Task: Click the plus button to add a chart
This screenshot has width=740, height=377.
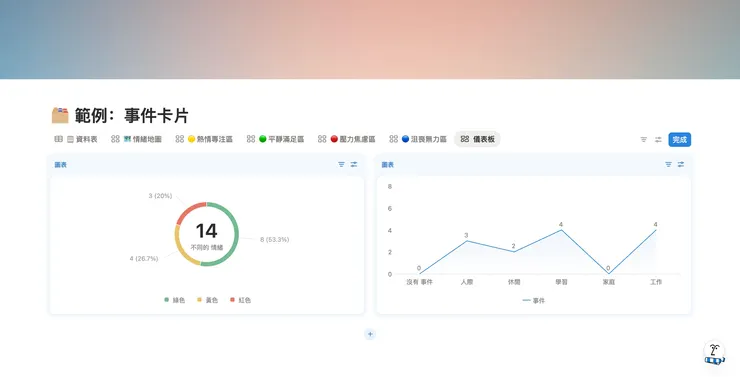Action: tap(370, 334)
